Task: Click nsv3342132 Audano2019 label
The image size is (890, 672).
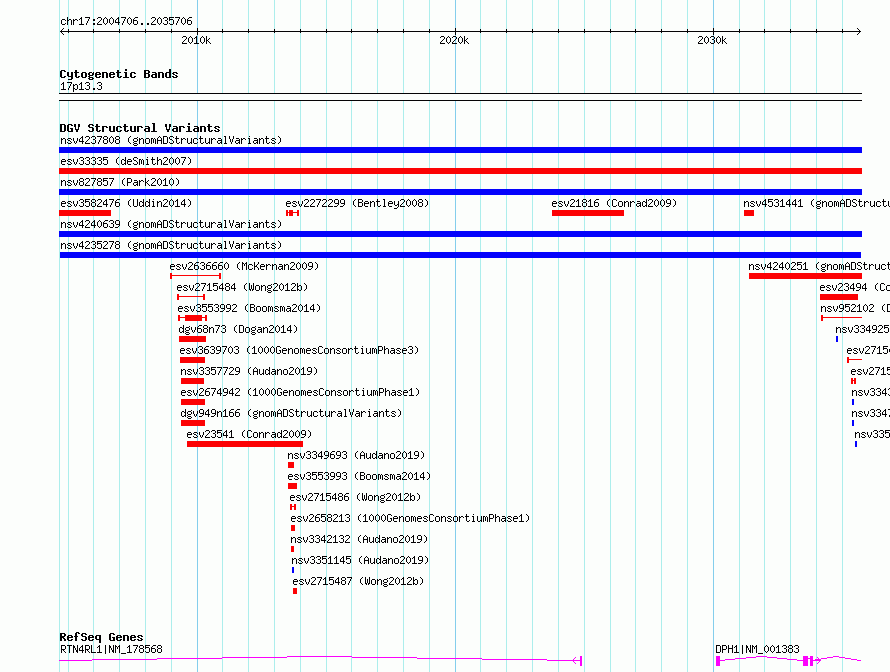Action: pos(359,539)
